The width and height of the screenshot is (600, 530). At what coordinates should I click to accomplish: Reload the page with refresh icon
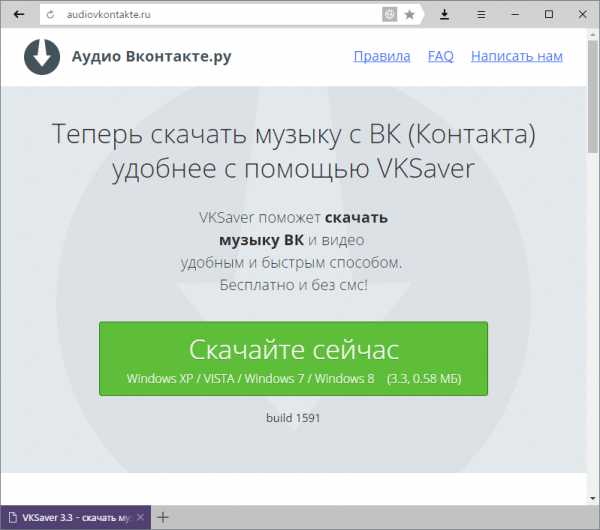tap(50, 15)
